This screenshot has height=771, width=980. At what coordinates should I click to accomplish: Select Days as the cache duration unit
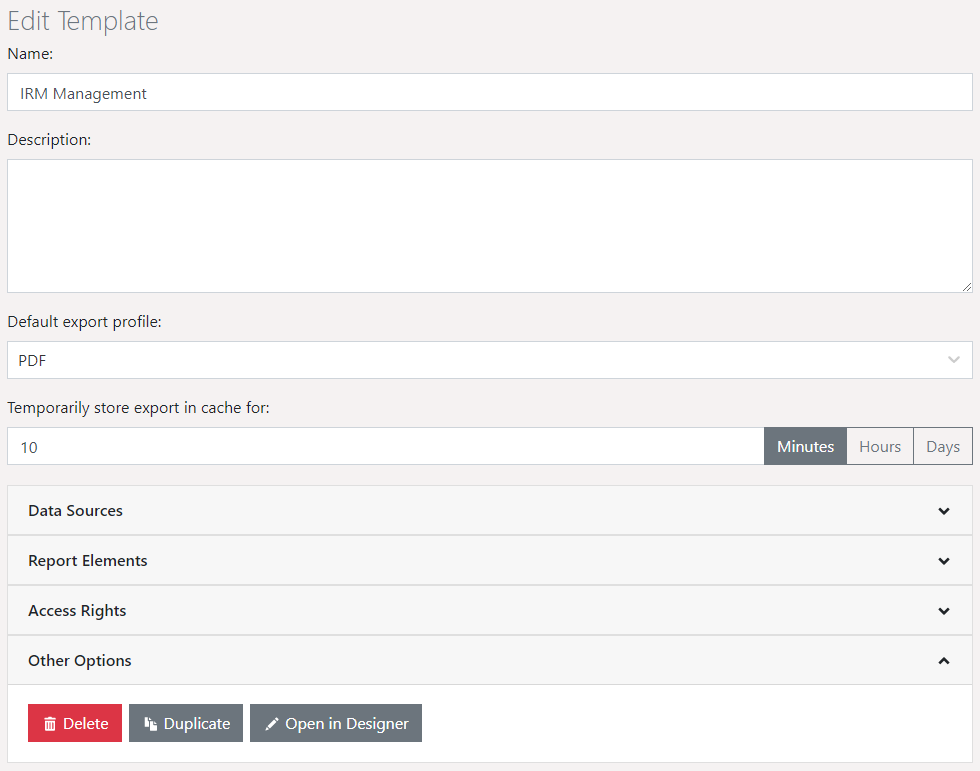point(941,446)
